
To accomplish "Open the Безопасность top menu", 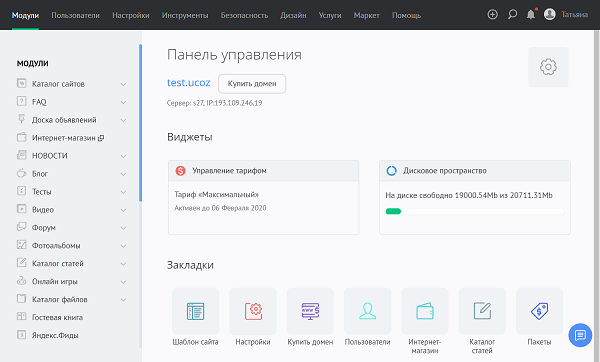I will (244, 15).
